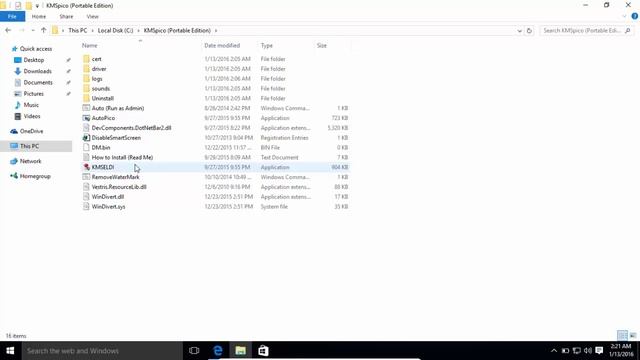640x360 pixels.
Task: Show hidden system tray icons
Action: [x=553, y=351]
